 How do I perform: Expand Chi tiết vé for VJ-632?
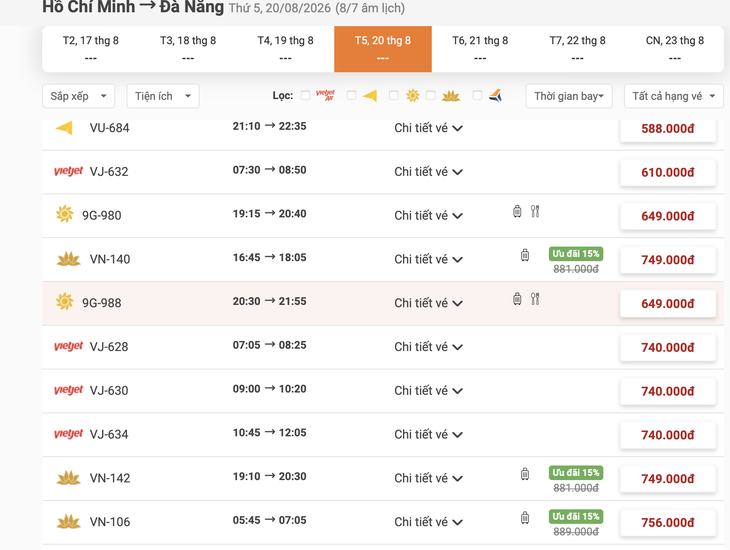pyautogui.click(x=428, y=172)
